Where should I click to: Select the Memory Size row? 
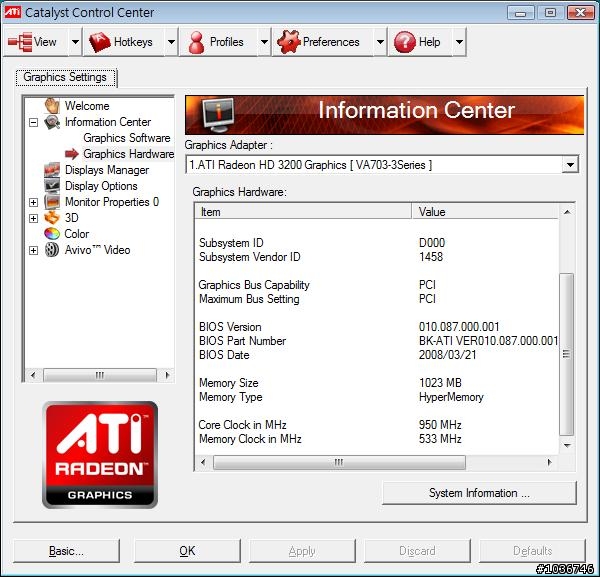(x=377, y=383)
